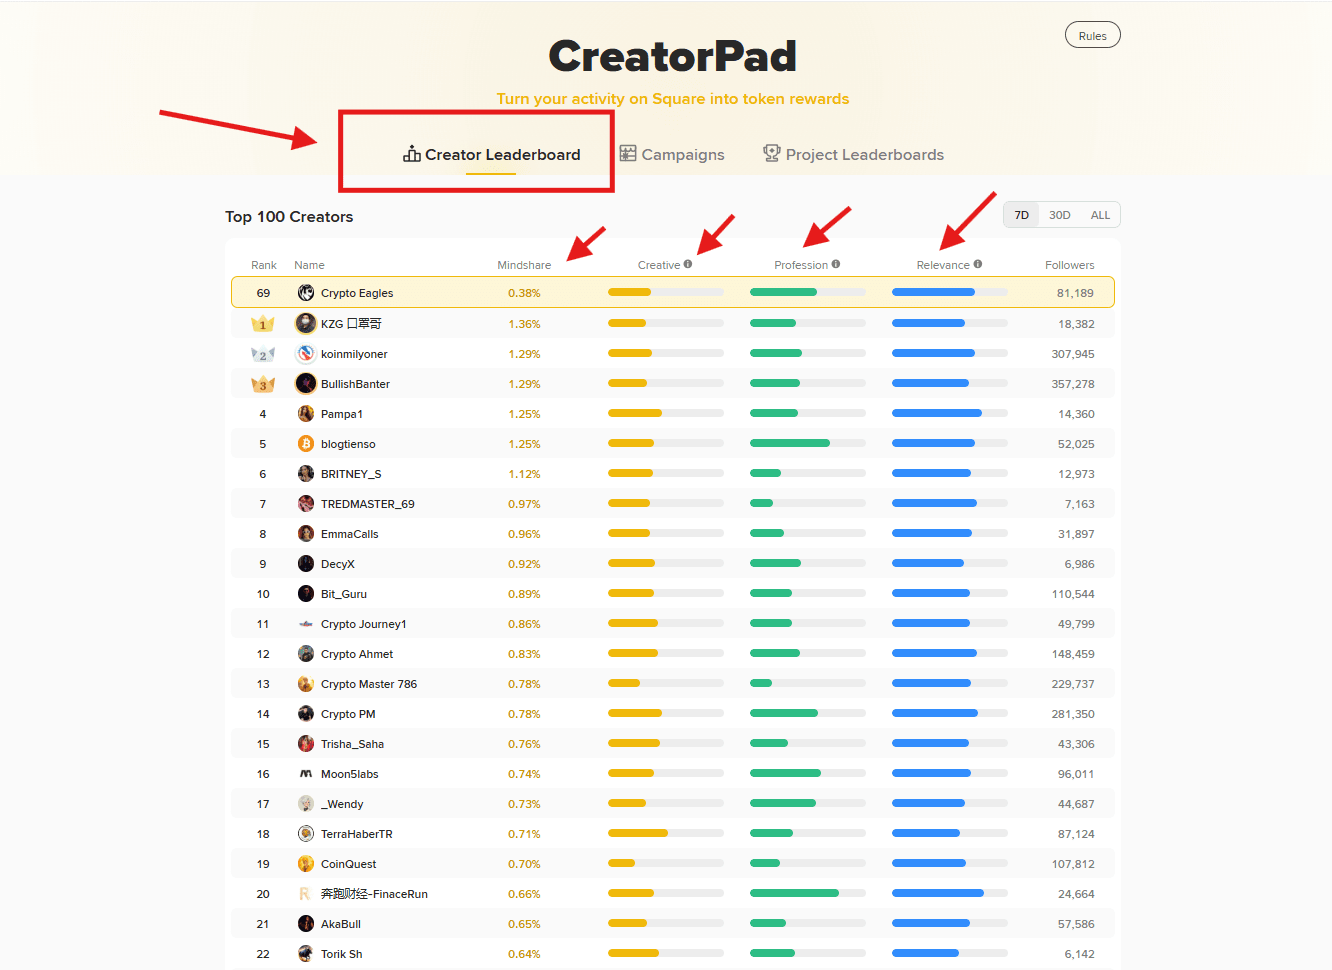Click Crypto PM followers 281,350
The image size is (1332, 970).
pyautogui.click(x=1073, y=714)
